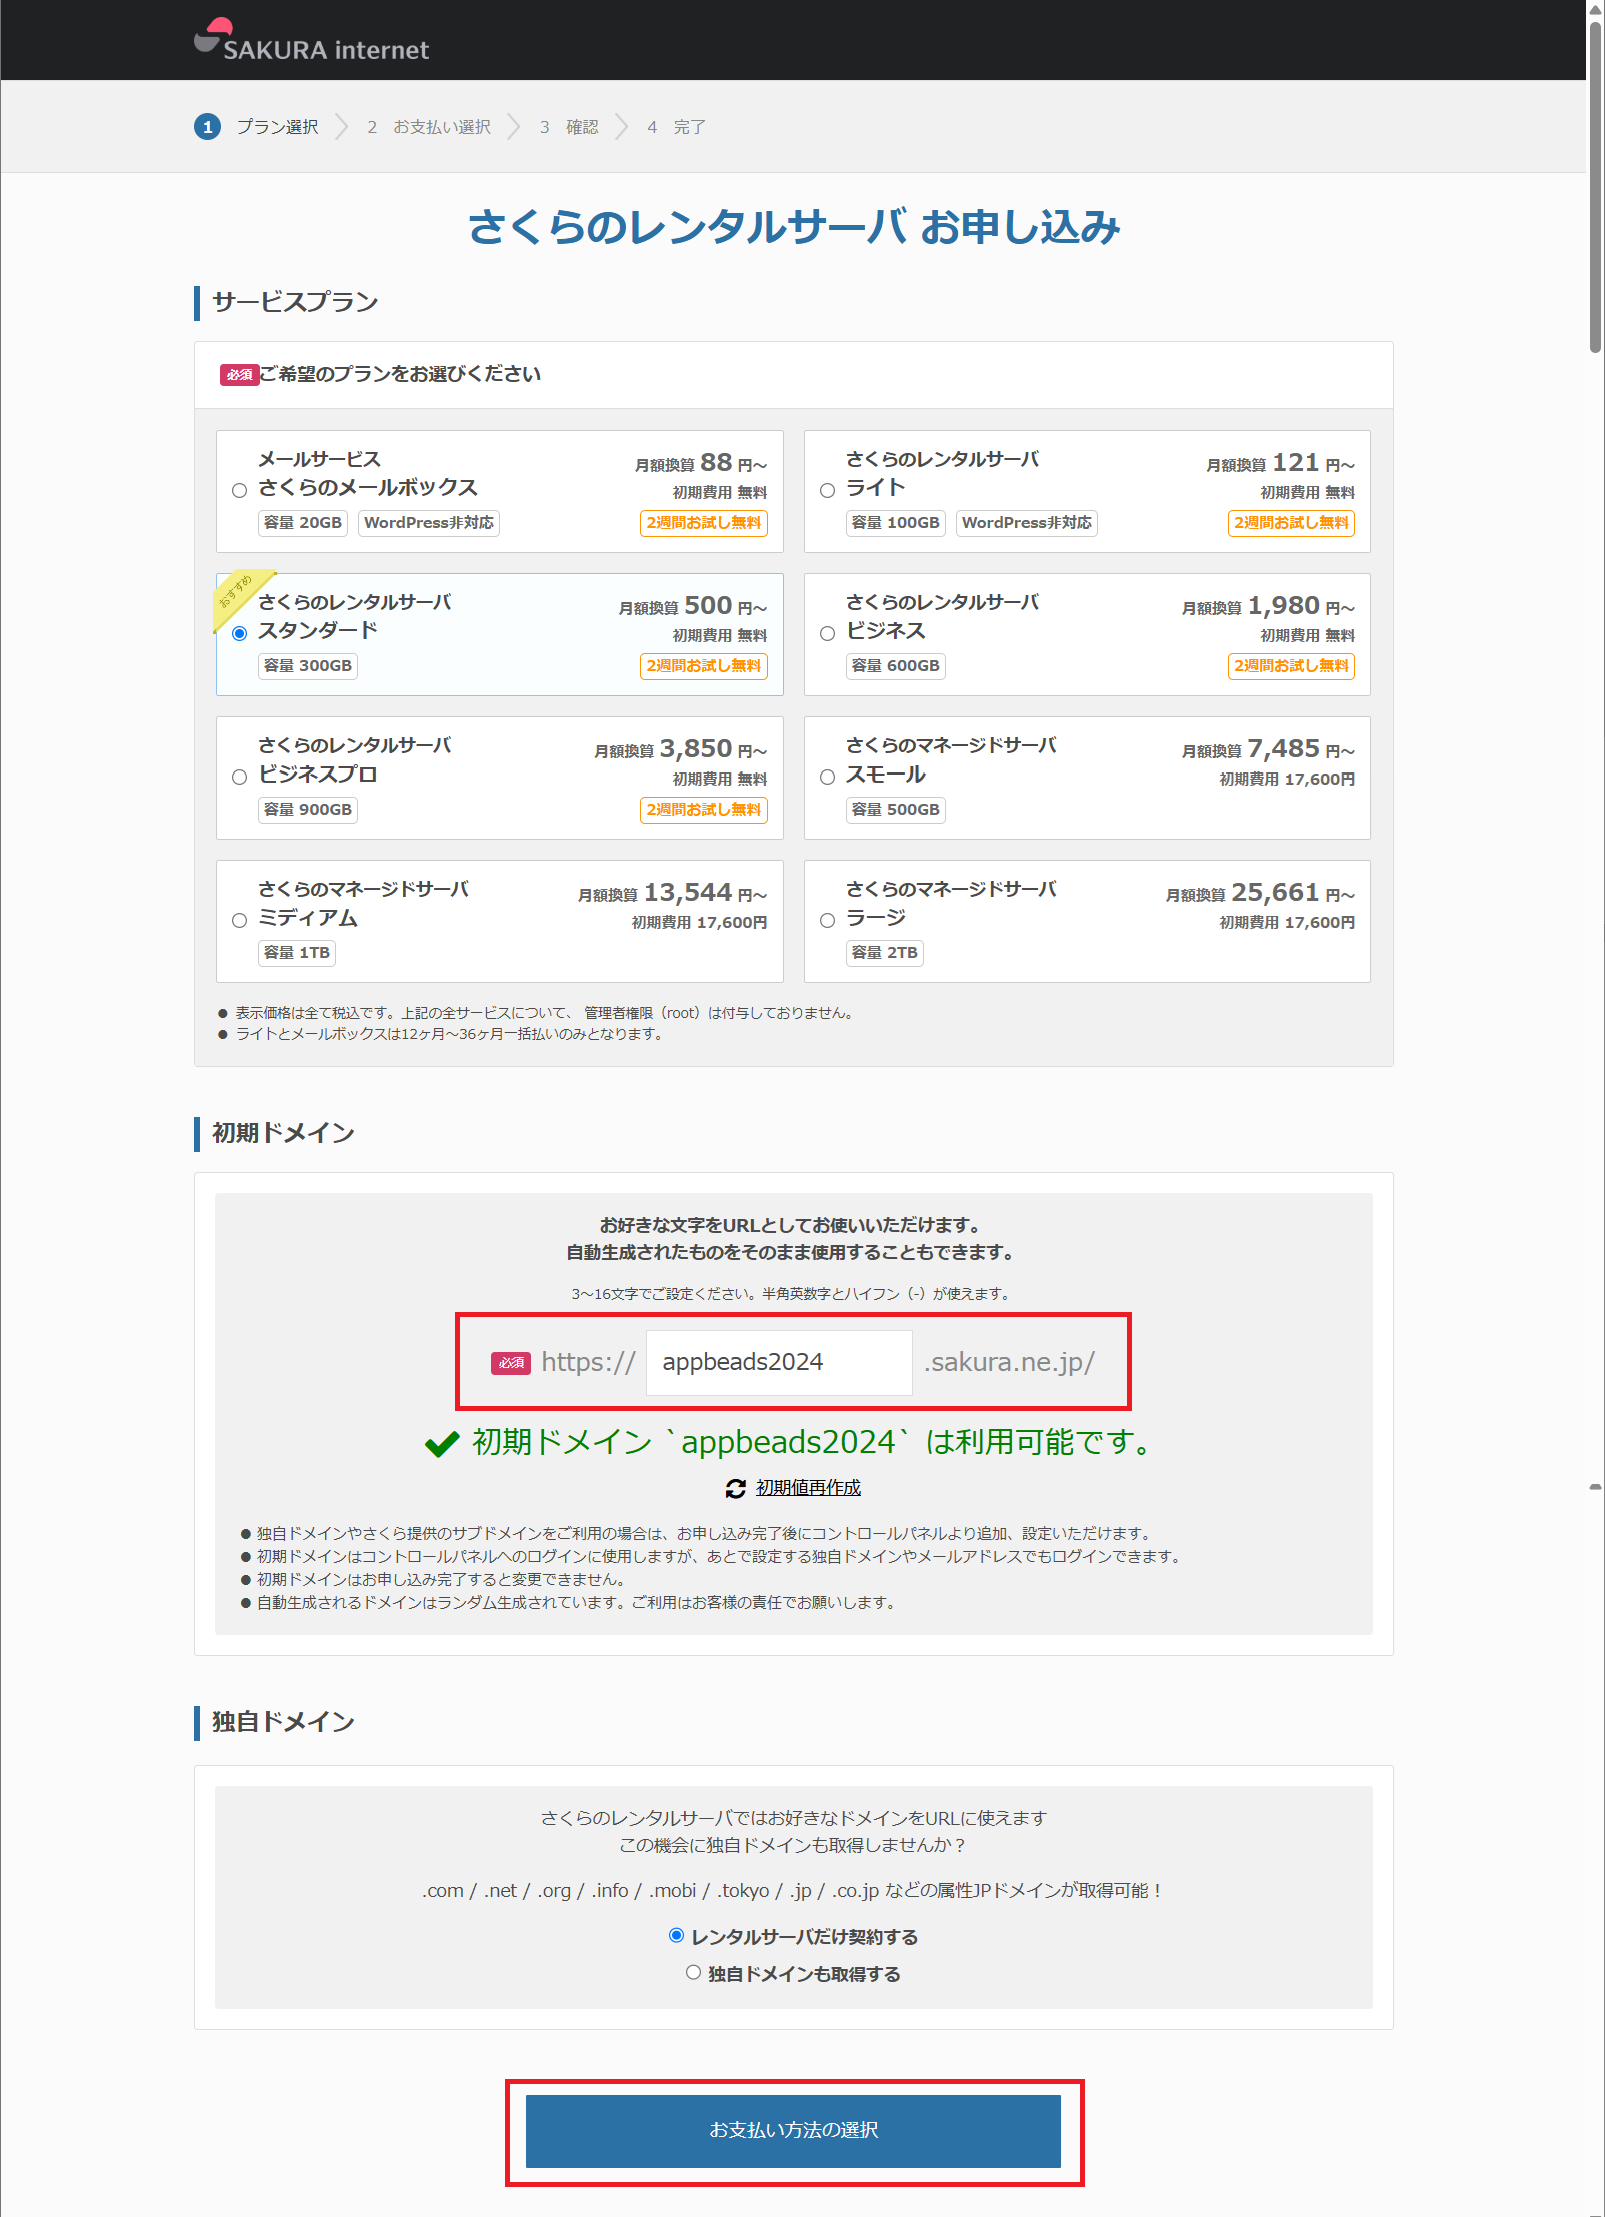Click the green checkmark availability icon
This screenshot has width=1605, height=2217.
[x=442, y=1444]
